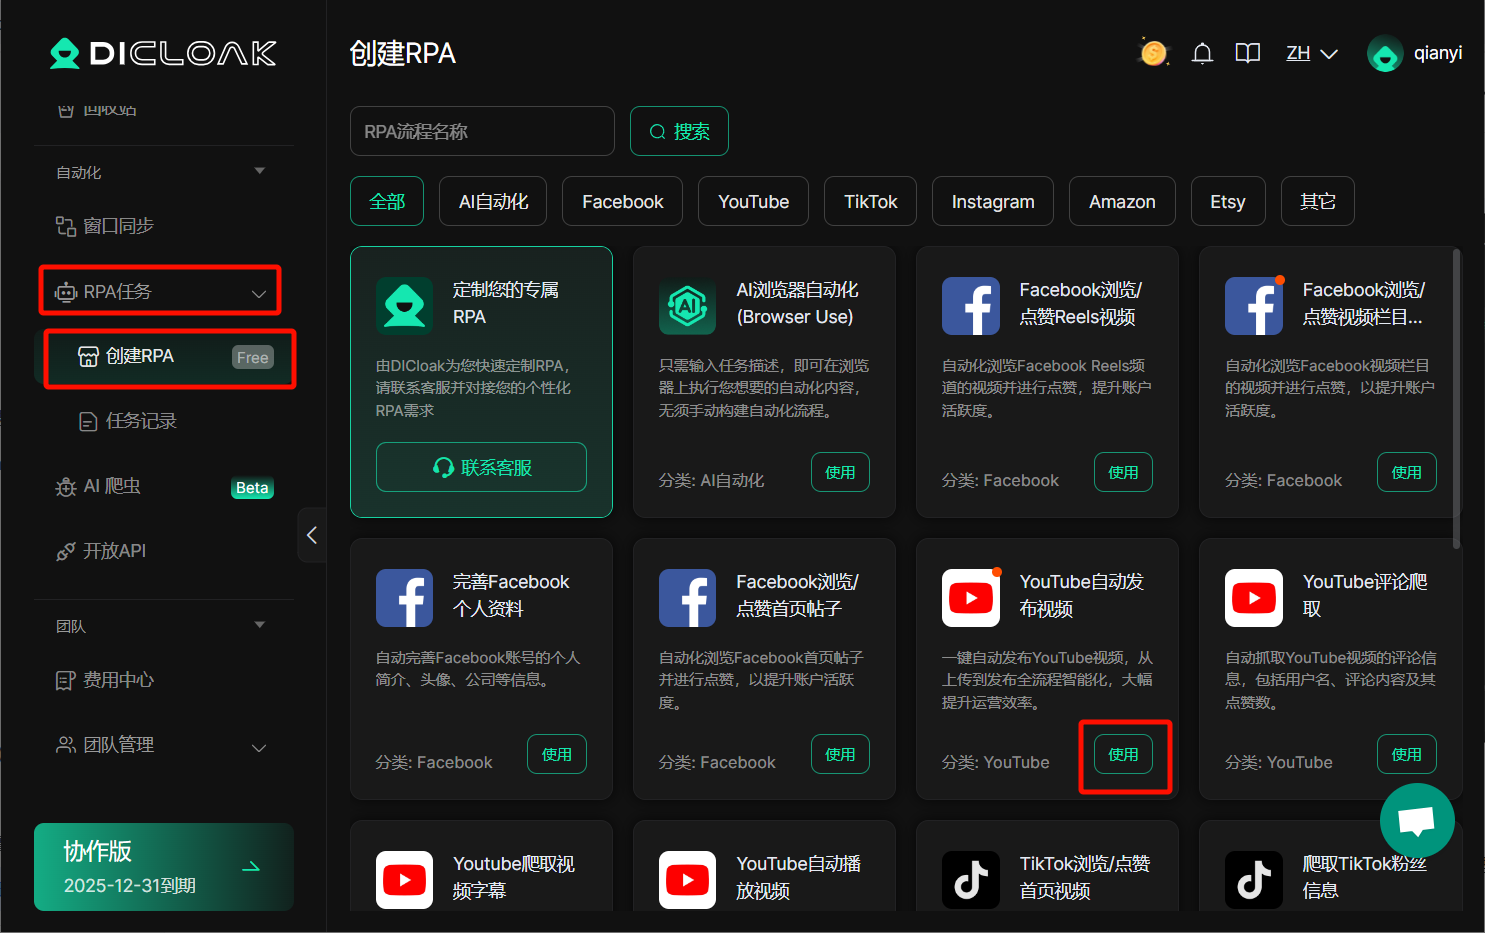
Task: Click the custom RPA card logo
Action: [x=405, y=305]
